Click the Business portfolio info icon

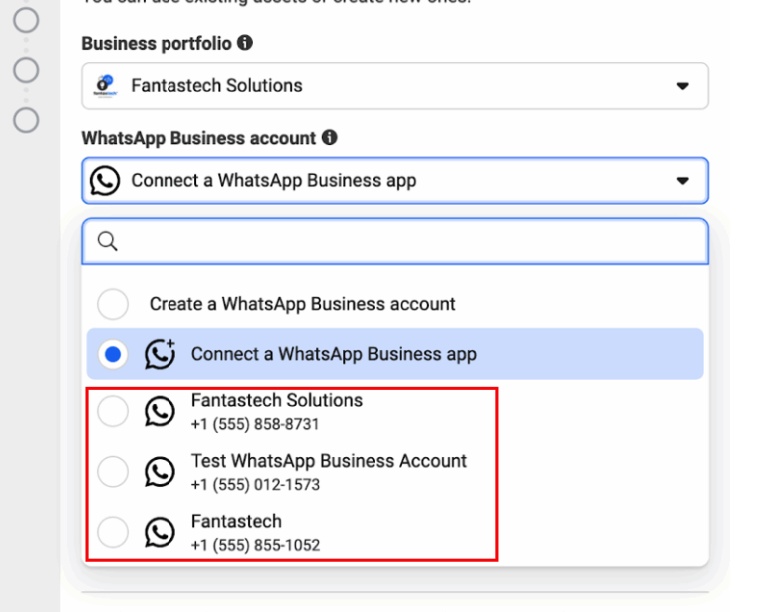click(x=245, y=43)
